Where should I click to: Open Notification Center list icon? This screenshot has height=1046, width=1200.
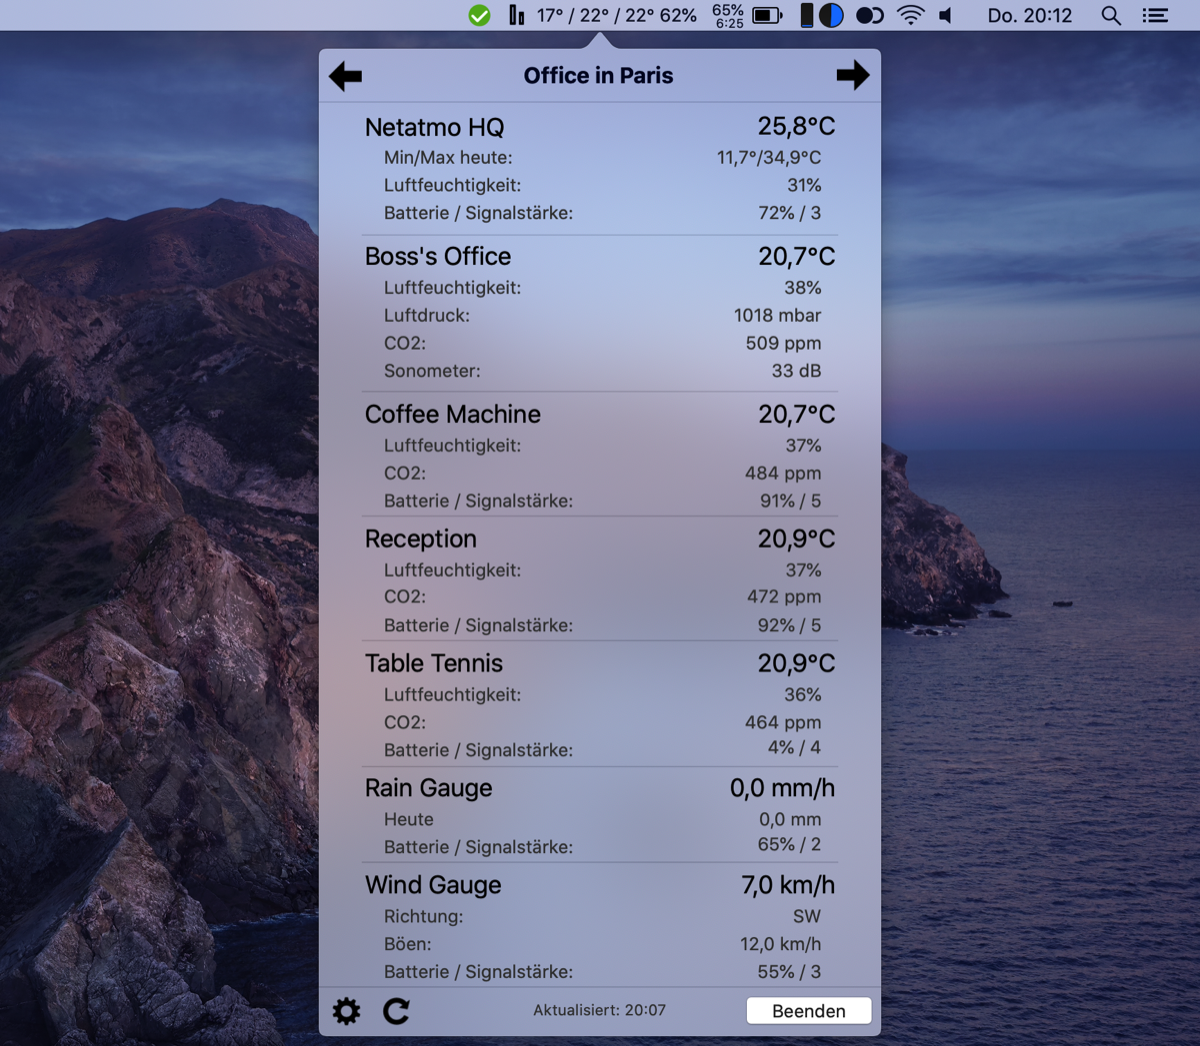pos(1156,15)
